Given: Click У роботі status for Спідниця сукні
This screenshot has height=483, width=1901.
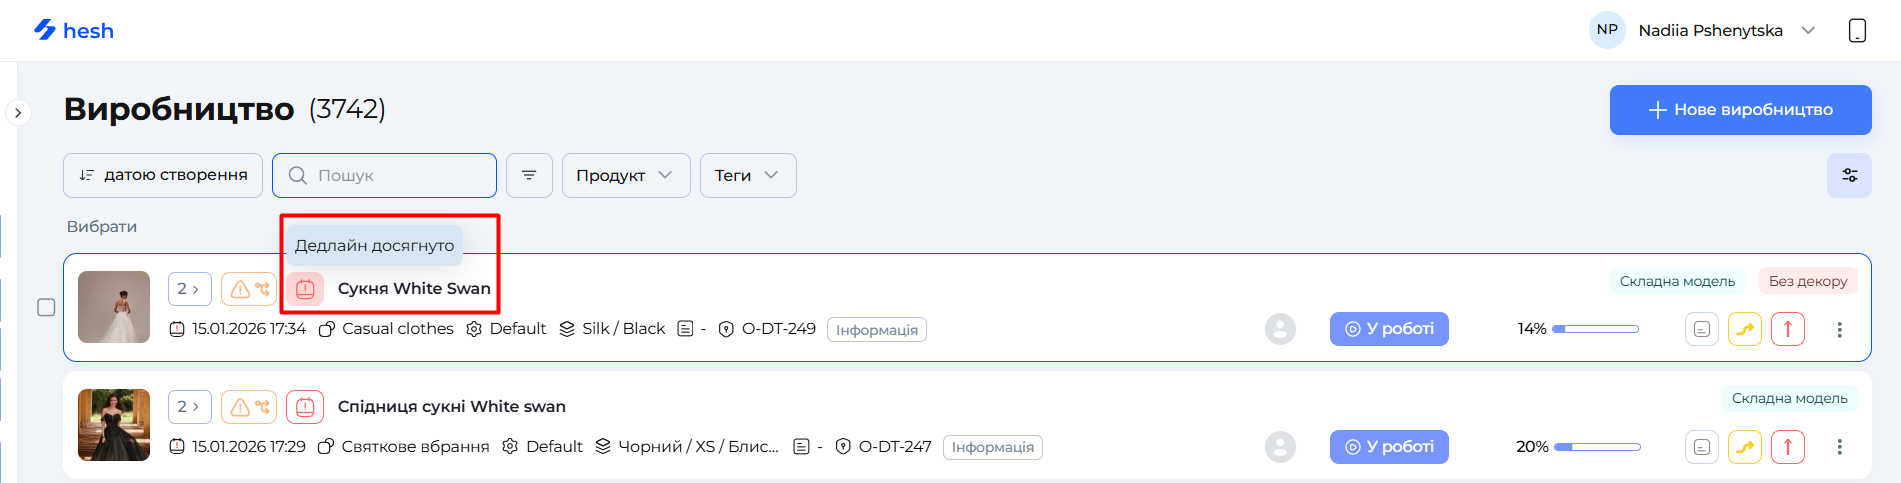Looking at the screenshot, I should [x=1388, y=447].
